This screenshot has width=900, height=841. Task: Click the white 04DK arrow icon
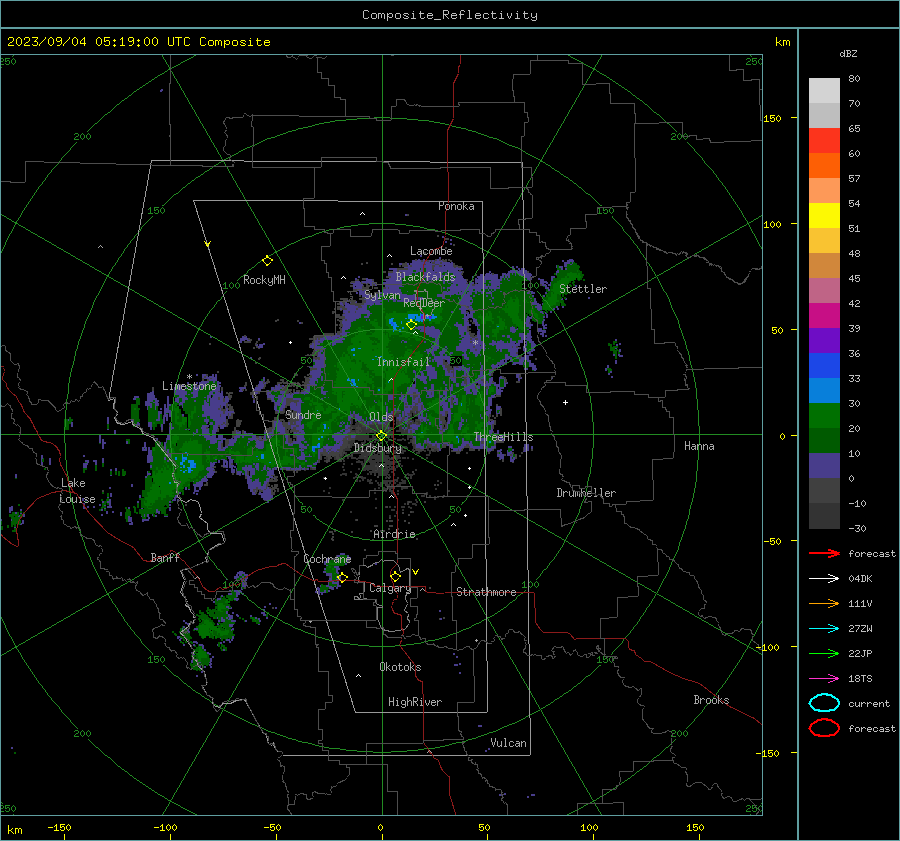[x=824, y=578]
